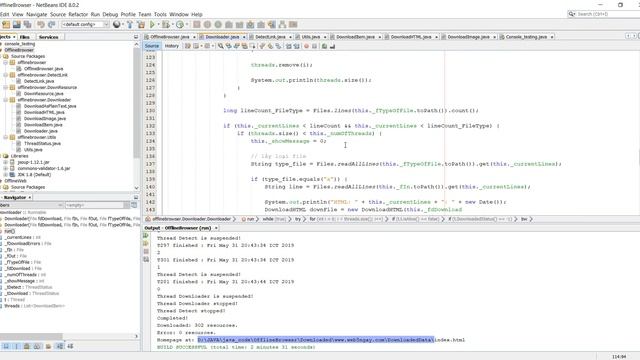This screenshot has height=360, width=640.
Task: Click first filter icon in Navigator bottom bar
Action: 6,346
